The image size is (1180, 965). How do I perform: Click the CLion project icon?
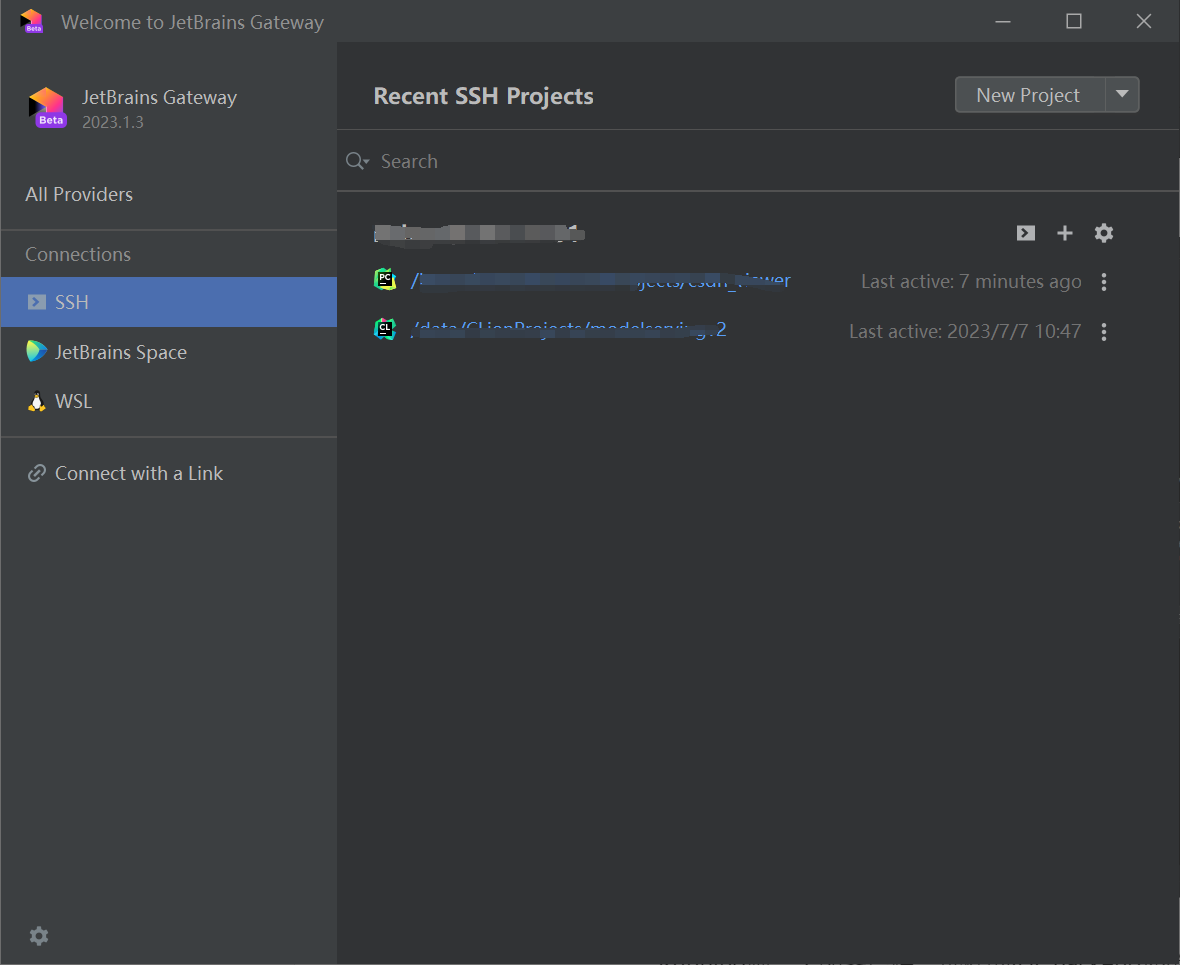click(385, 329)
